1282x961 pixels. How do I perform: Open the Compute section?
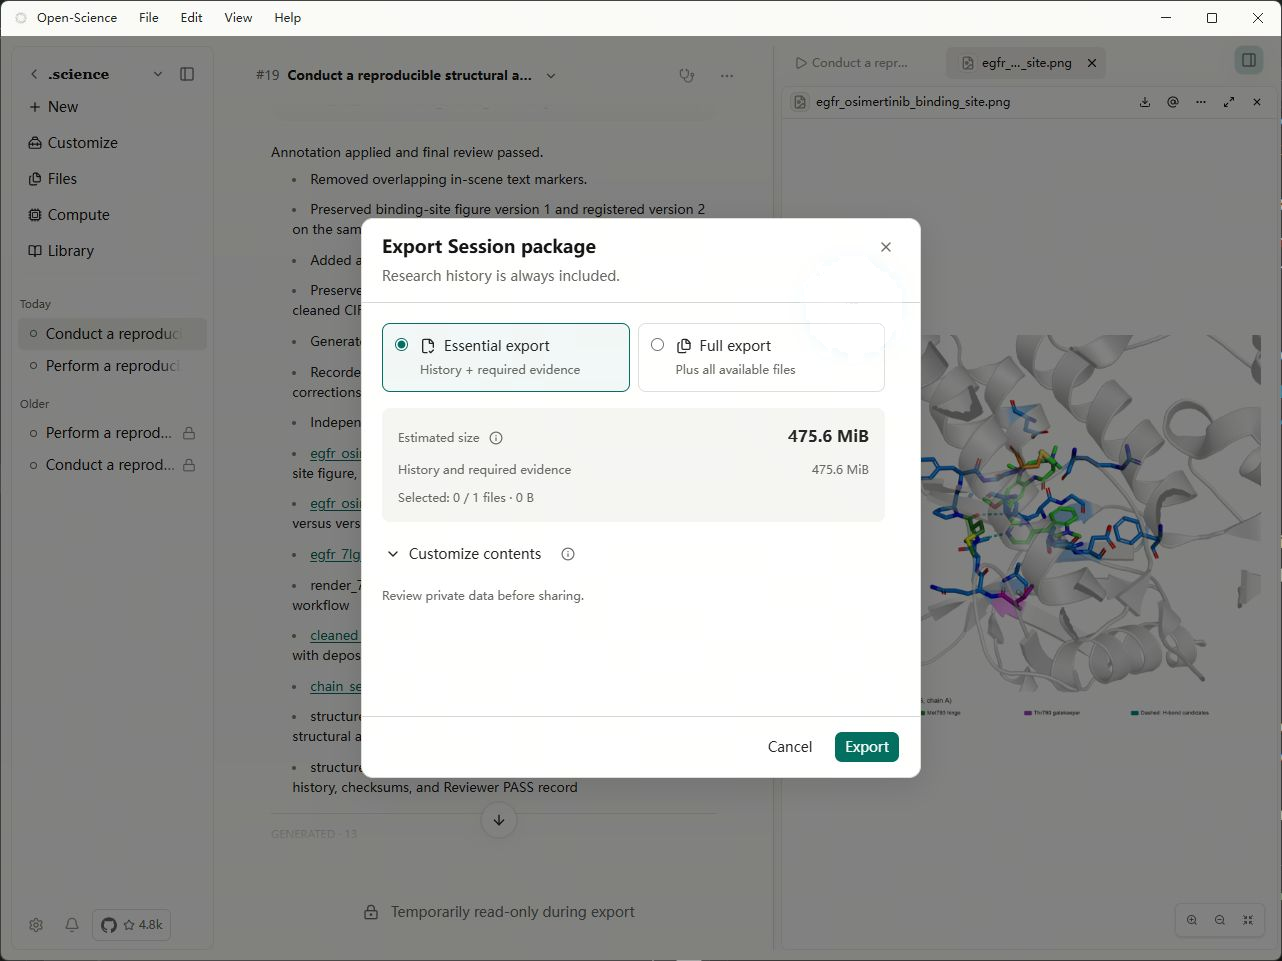pyautogui.click(x=69, y=215)
